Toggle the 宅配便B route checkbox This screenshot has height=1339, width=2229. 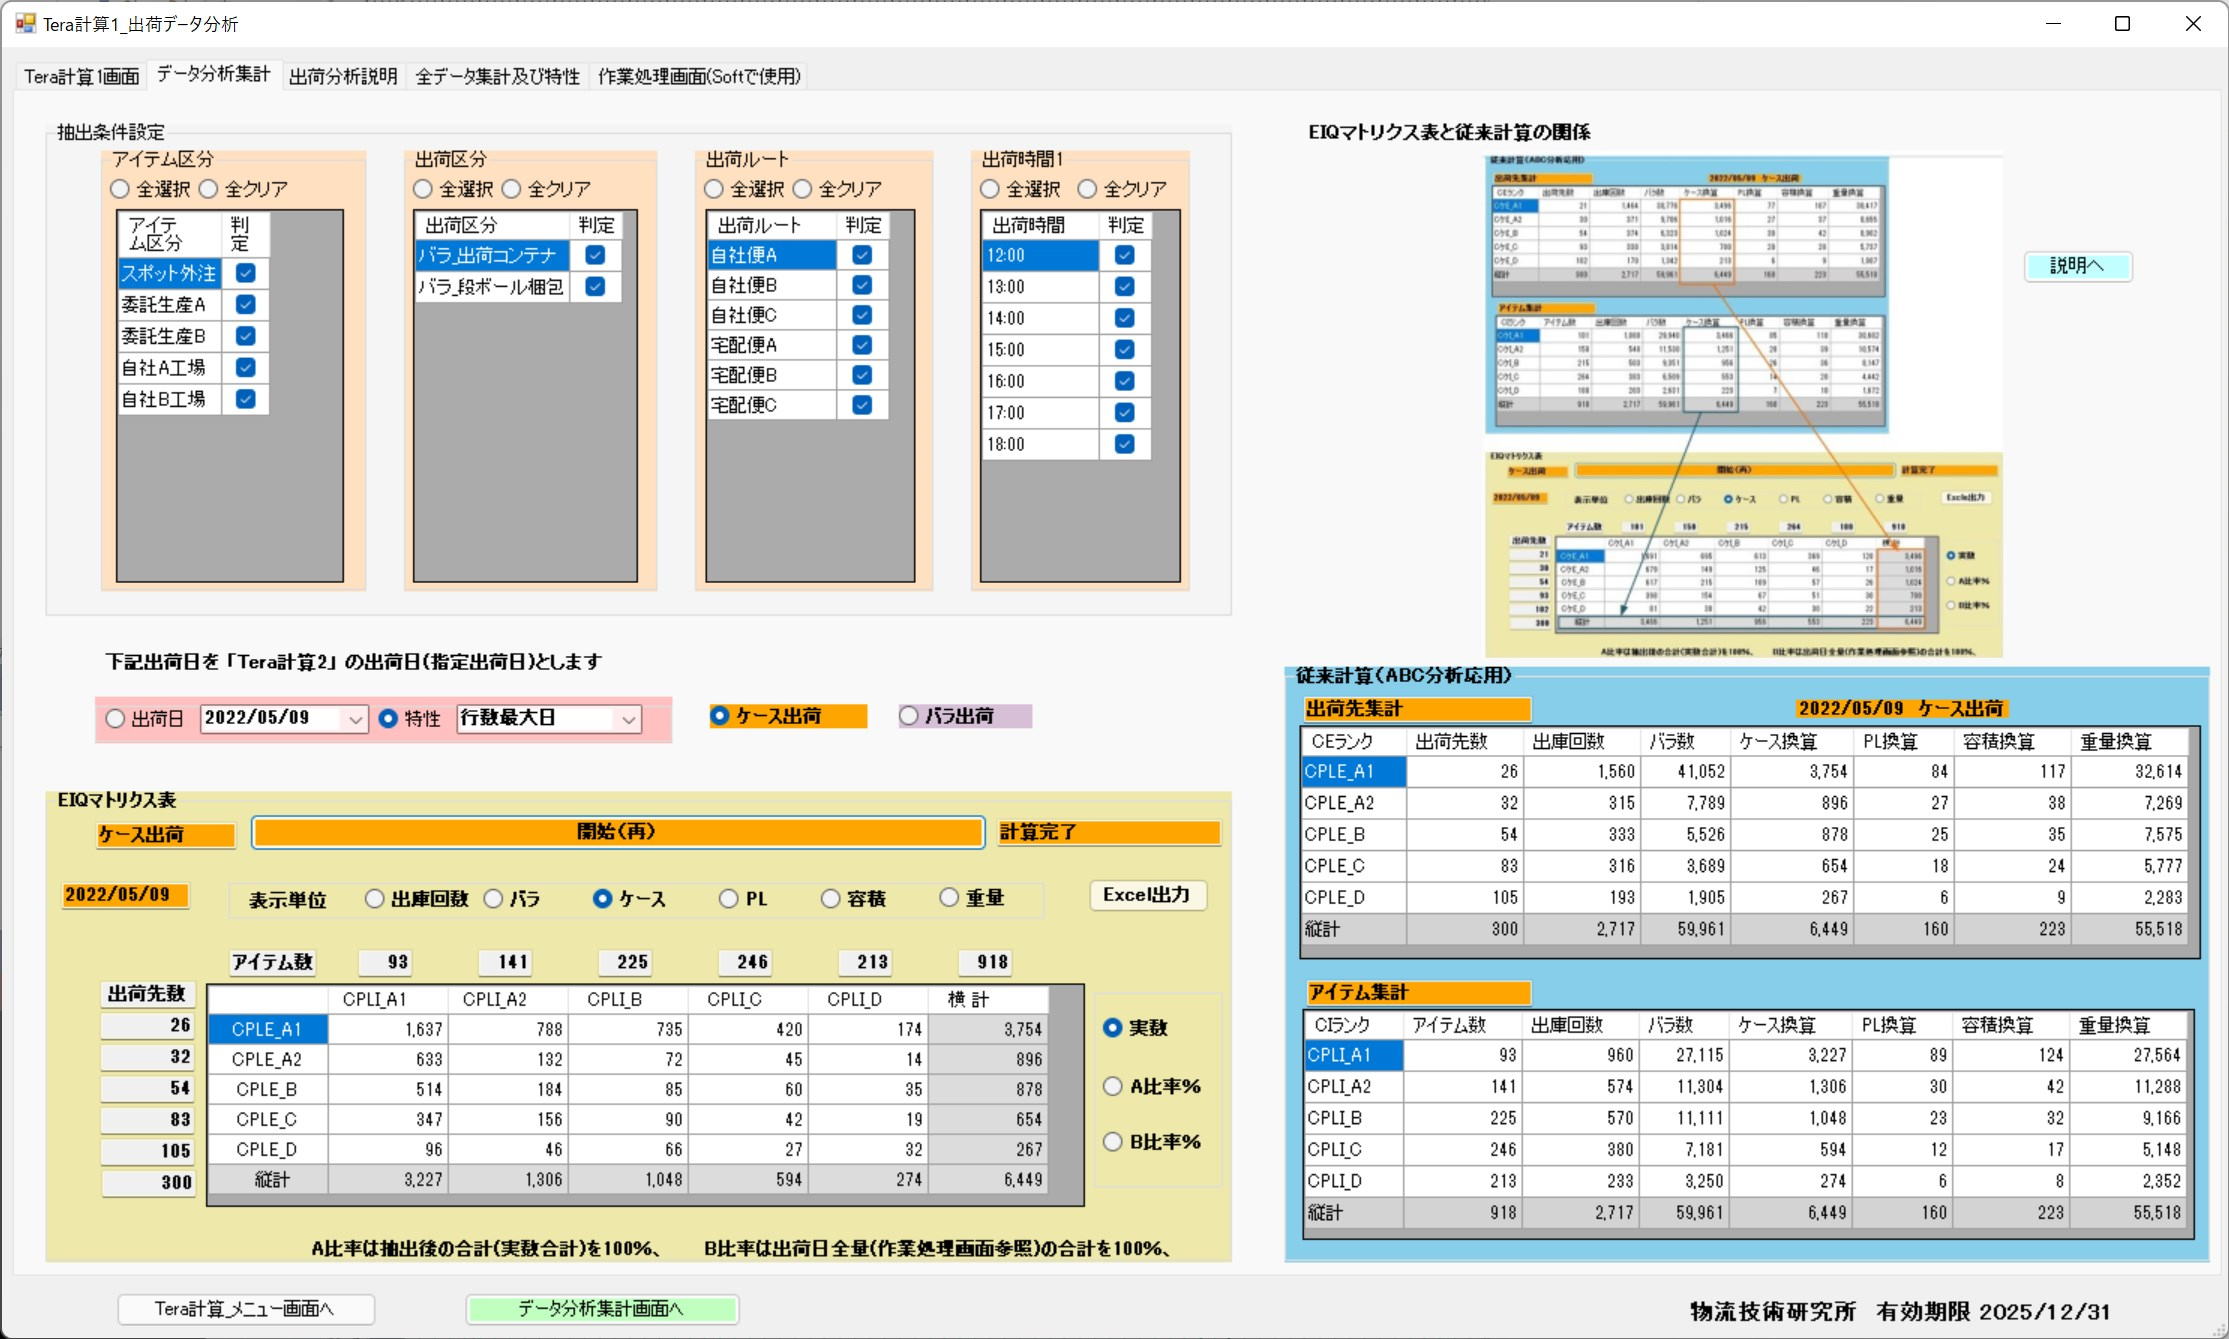[x=861, y=375]
